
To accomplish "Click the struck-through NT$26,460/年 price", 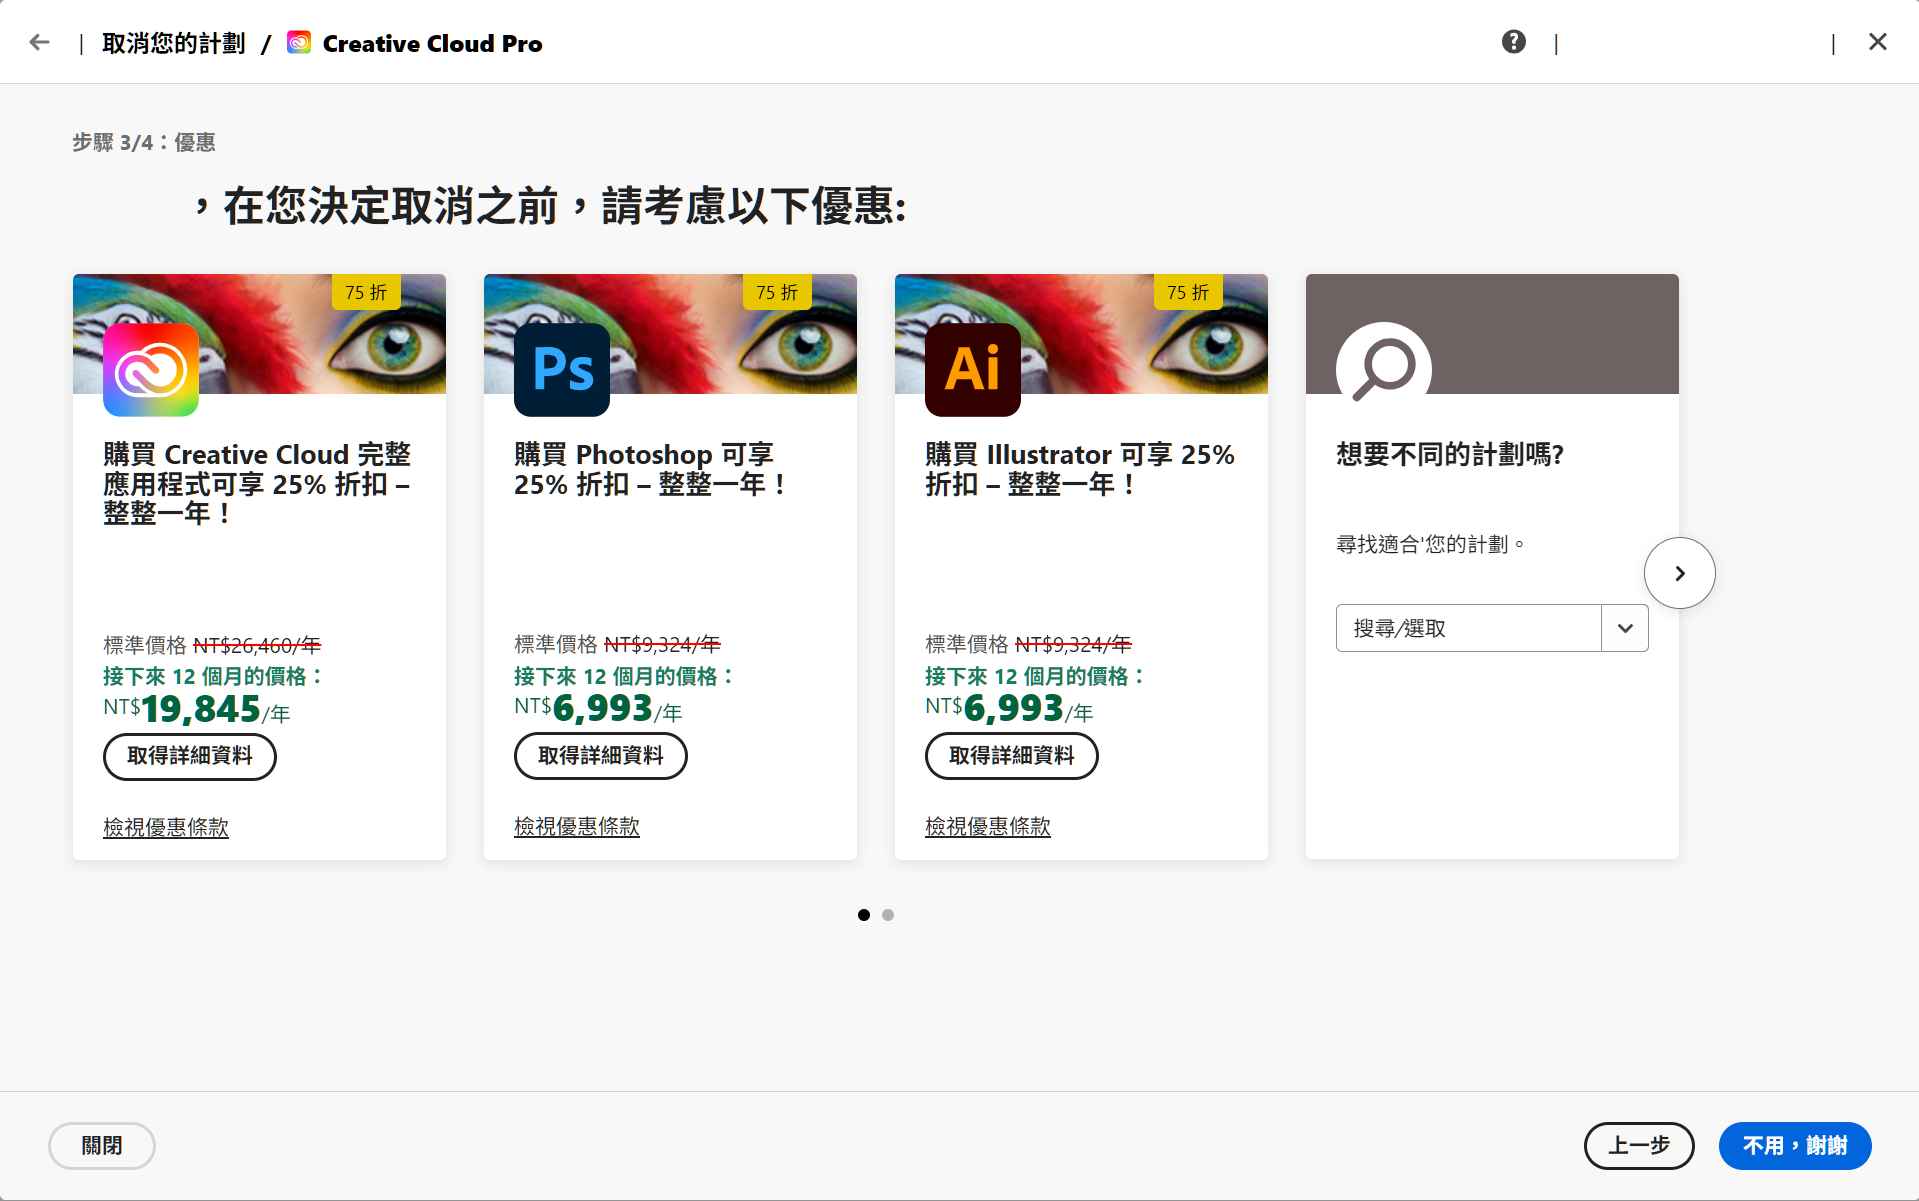I will (257, 645).
